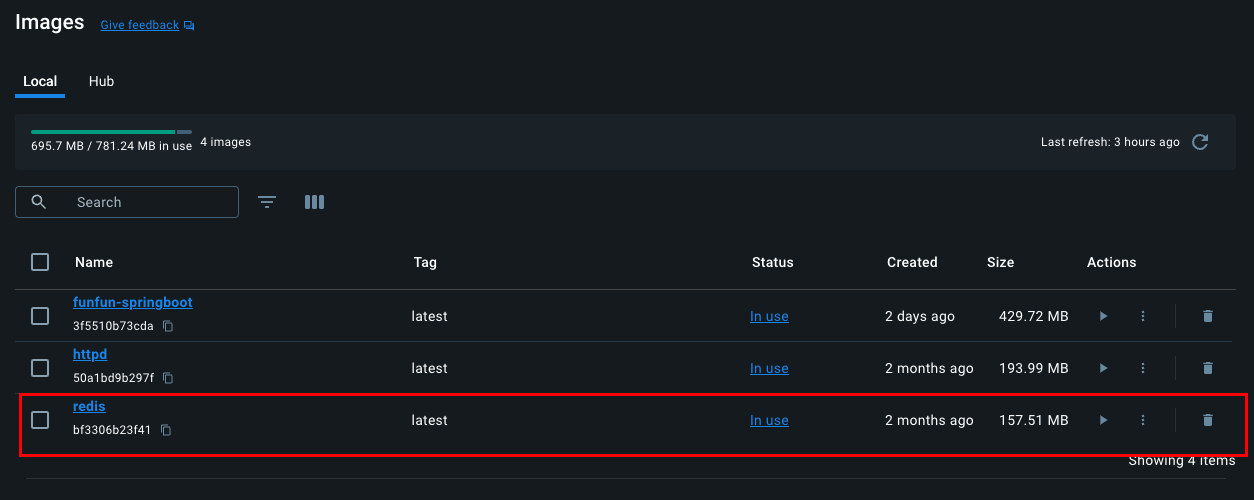Run the httpd image
The width and height of the screenshot is (1254, 500).
pyautogui.click(x=1103, y=368)
